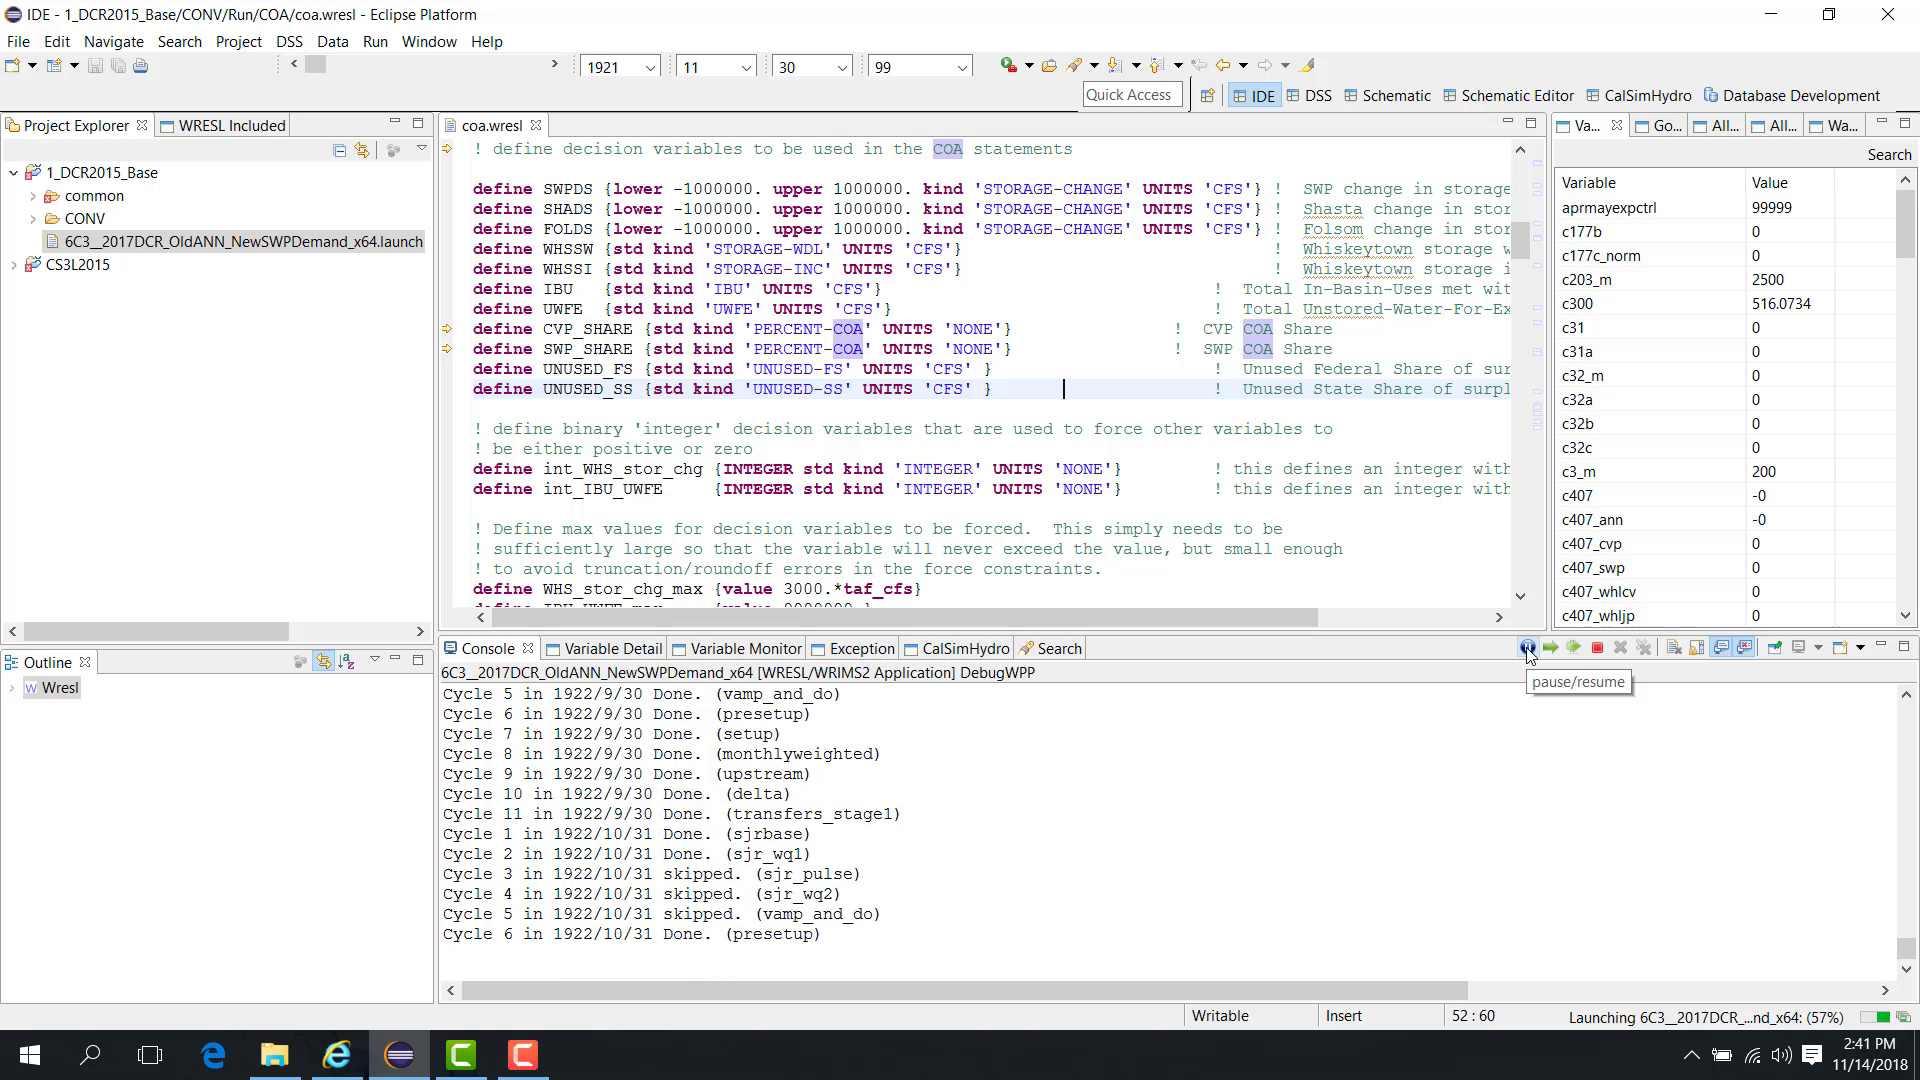Screen dimensions: 1920x1080
Task: Open the Exception tab
Action: pos(853,648)
